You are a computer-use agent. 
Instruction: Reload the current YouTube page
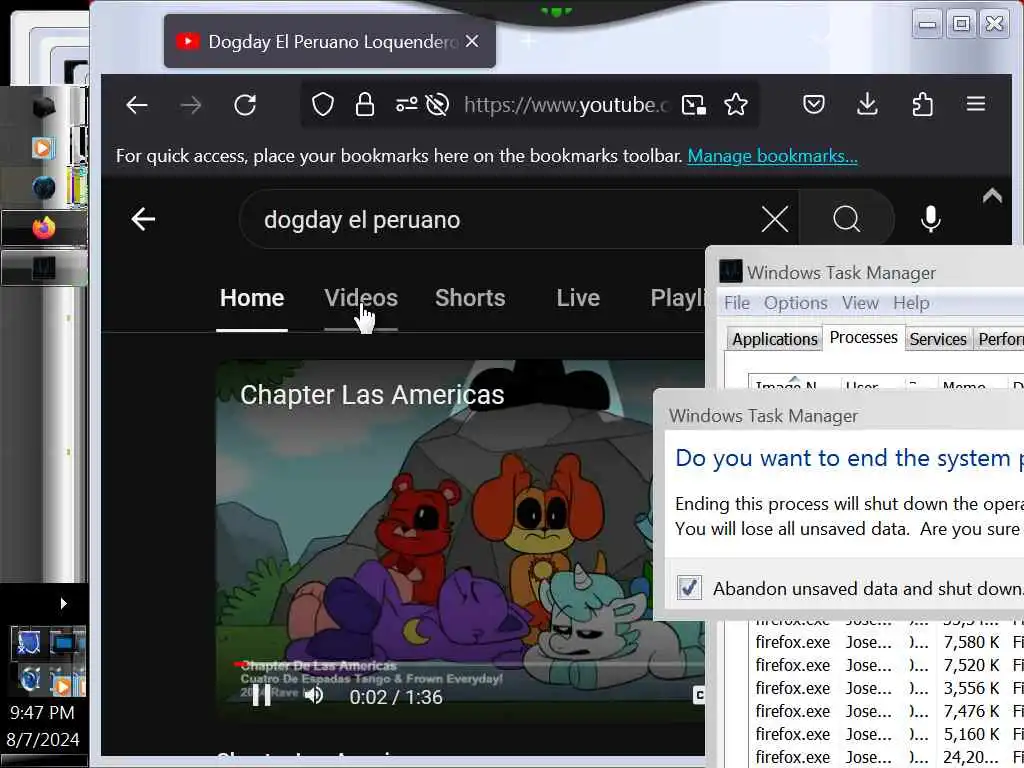245,104
